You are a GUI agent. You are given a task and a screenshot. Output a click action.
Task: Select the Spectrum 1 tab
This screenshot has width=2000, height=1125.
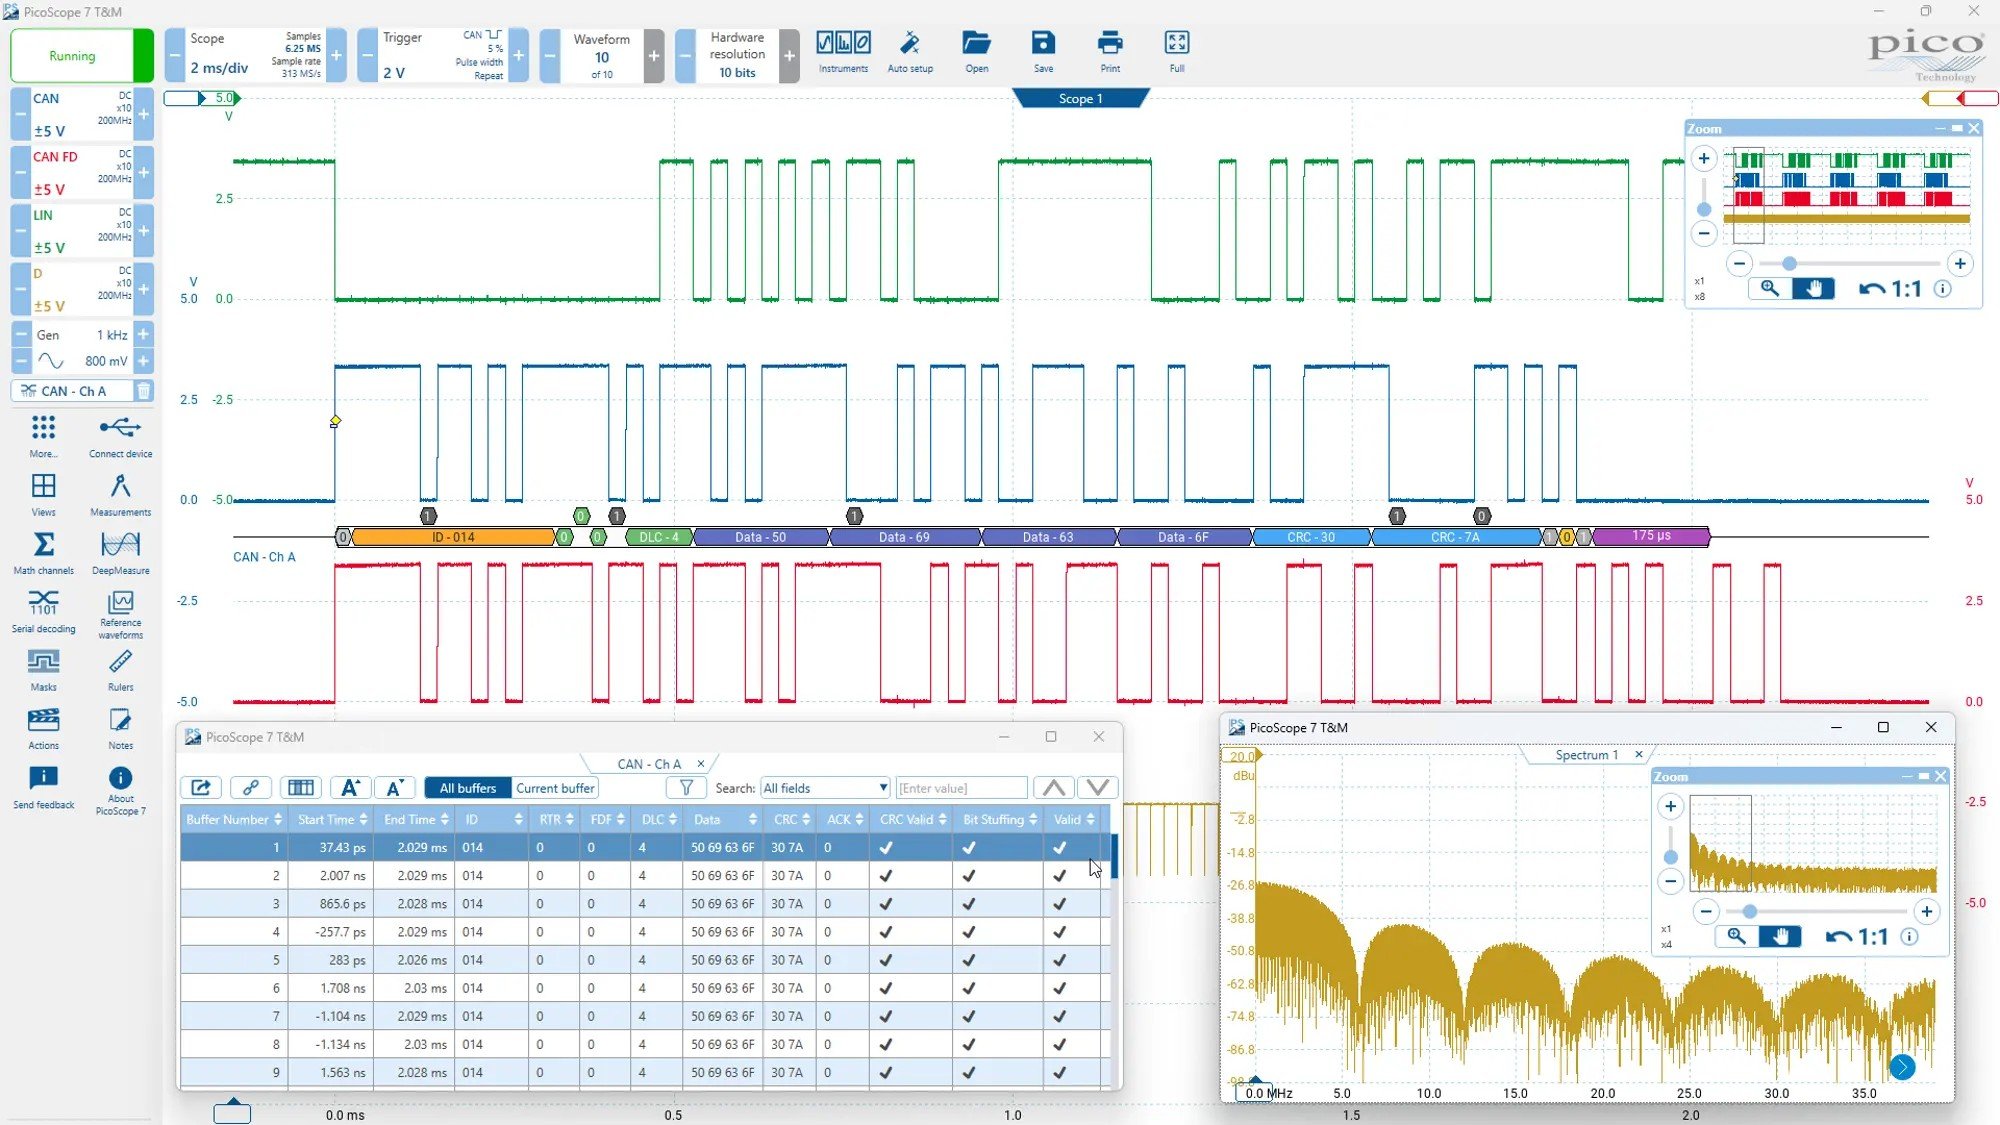pos(1586,755)
